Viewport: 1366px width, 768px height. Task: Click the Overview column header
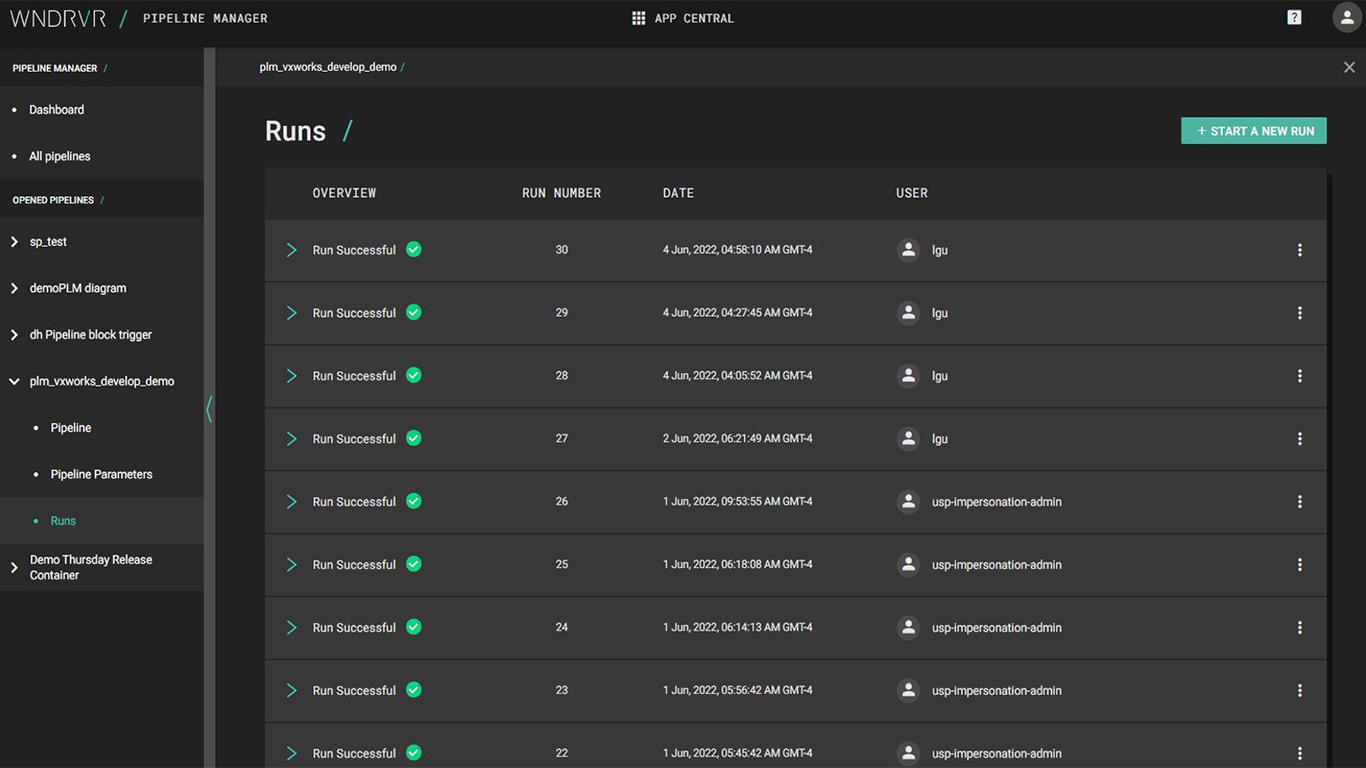point(344,193)
